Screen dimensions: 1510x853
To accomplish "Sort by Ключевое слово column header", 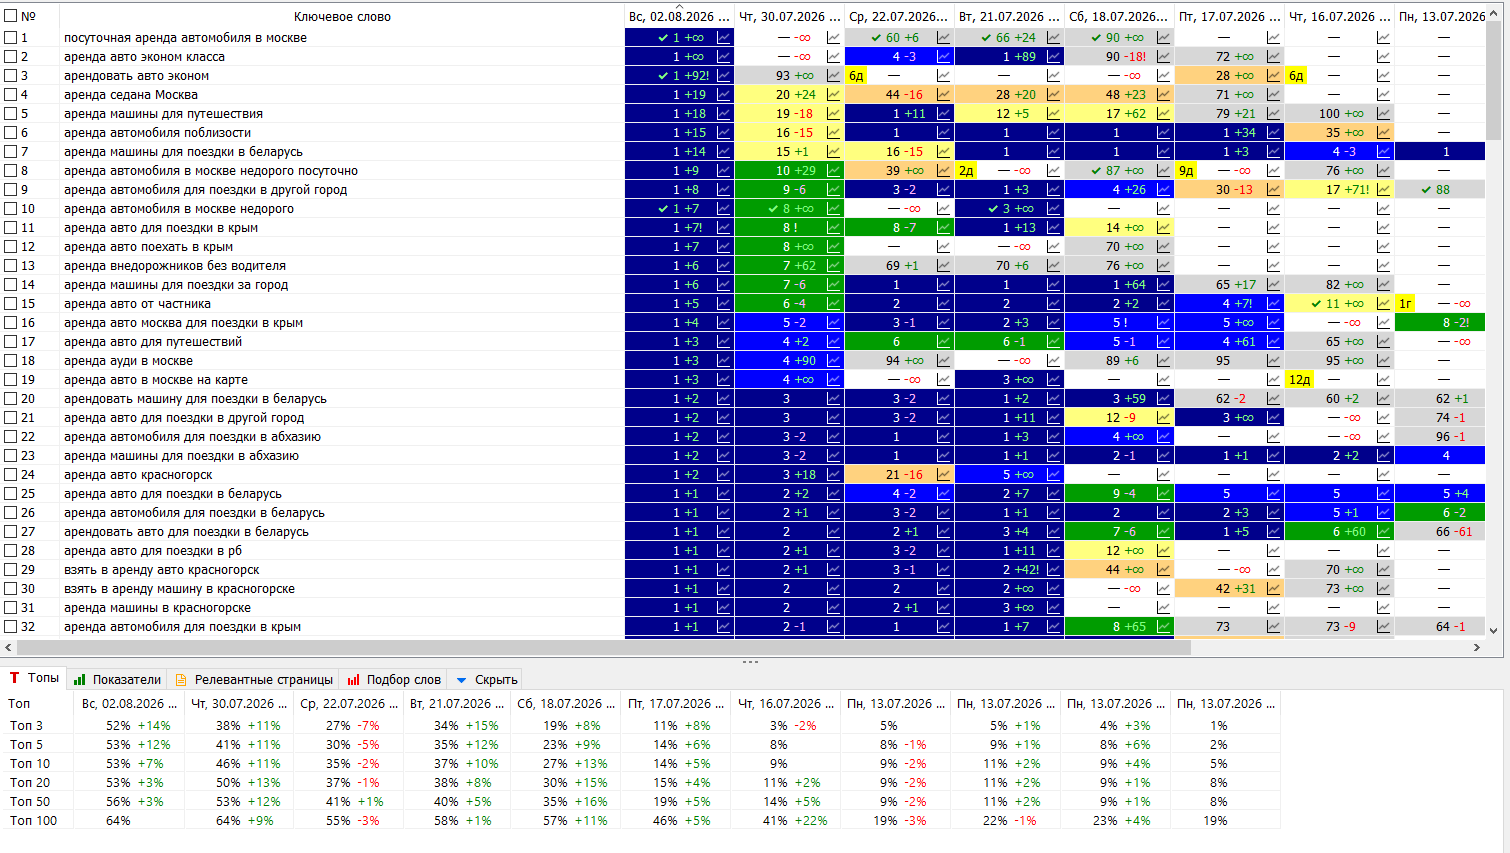I will (x=342, y=16).
